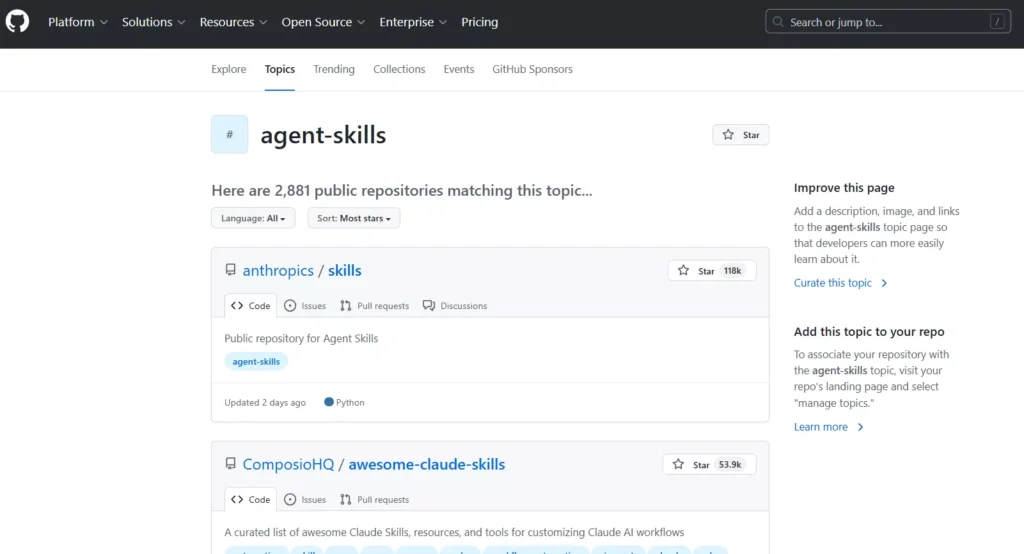Expand the Open Source menu
Image resolution: width=1024 pixels, height=554 pixels.
point(323,22)
